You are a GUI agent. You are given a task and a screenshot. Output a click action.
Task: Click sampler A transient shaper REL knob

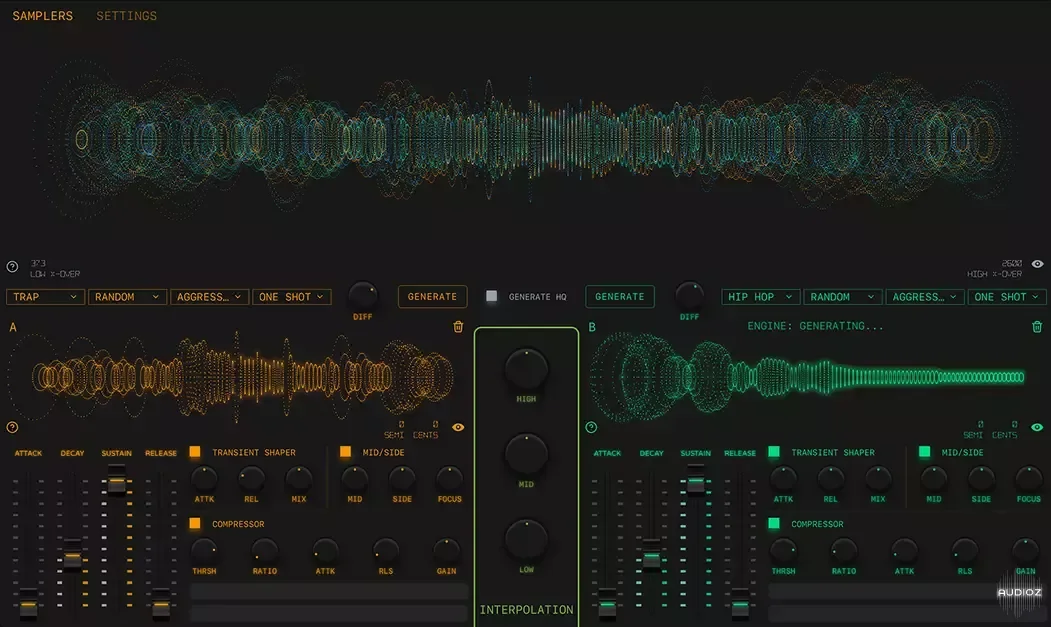[251, 479]
